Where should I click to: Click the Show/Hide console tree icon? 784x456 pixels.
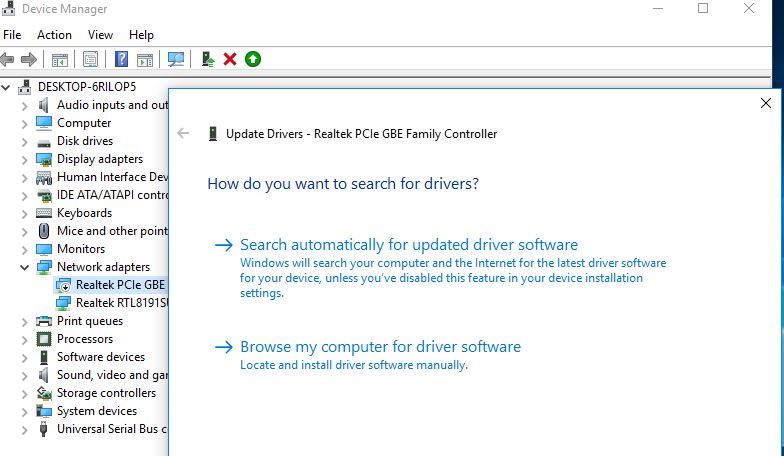(60, 59)
